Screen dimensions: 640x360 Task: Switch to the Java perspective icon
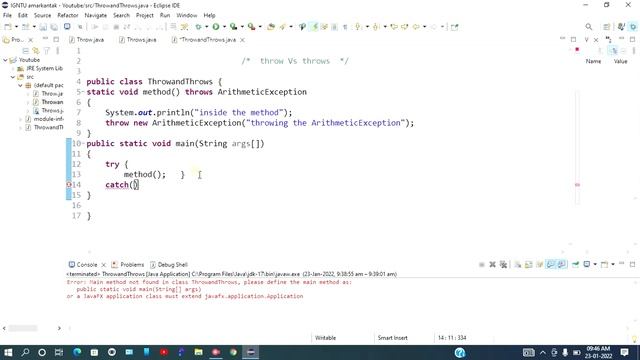[x=621, y=27]
